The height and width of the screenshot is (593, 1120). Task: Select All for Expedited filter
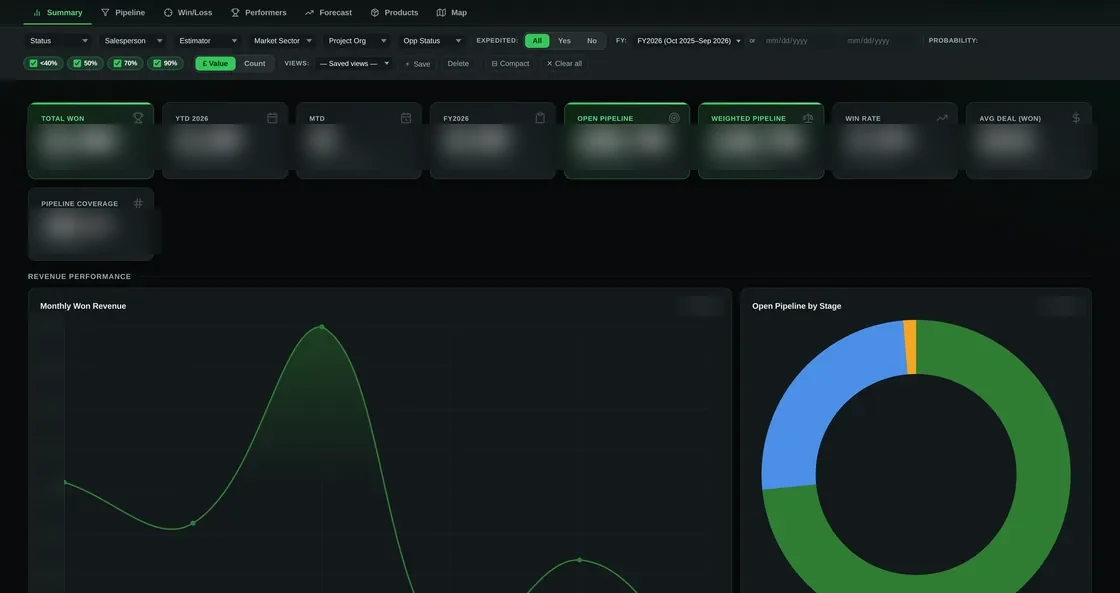pos(537,41)
